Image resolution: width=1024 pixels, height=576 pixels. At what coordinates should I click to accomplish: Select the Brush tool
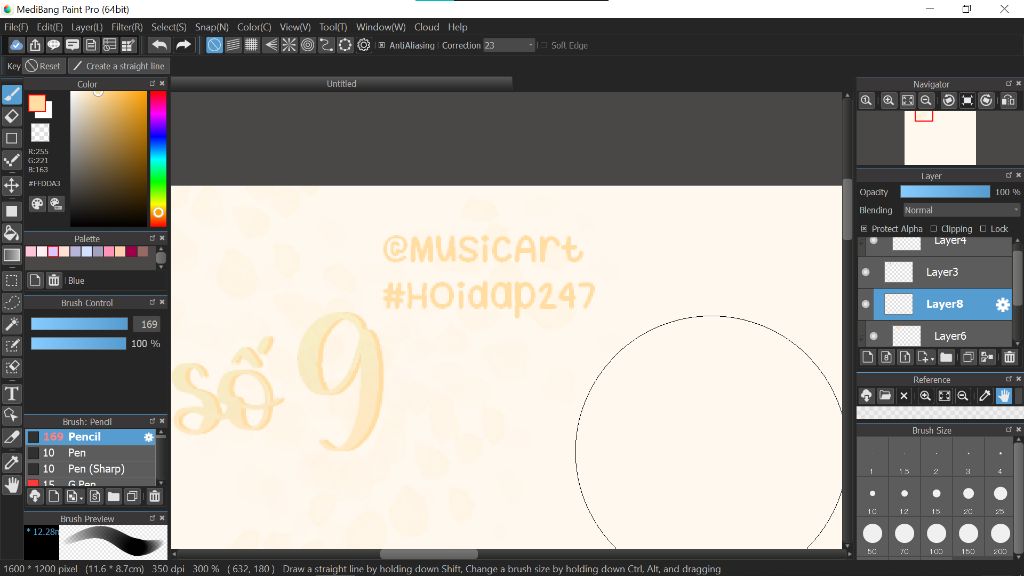[x=12, y=95]
